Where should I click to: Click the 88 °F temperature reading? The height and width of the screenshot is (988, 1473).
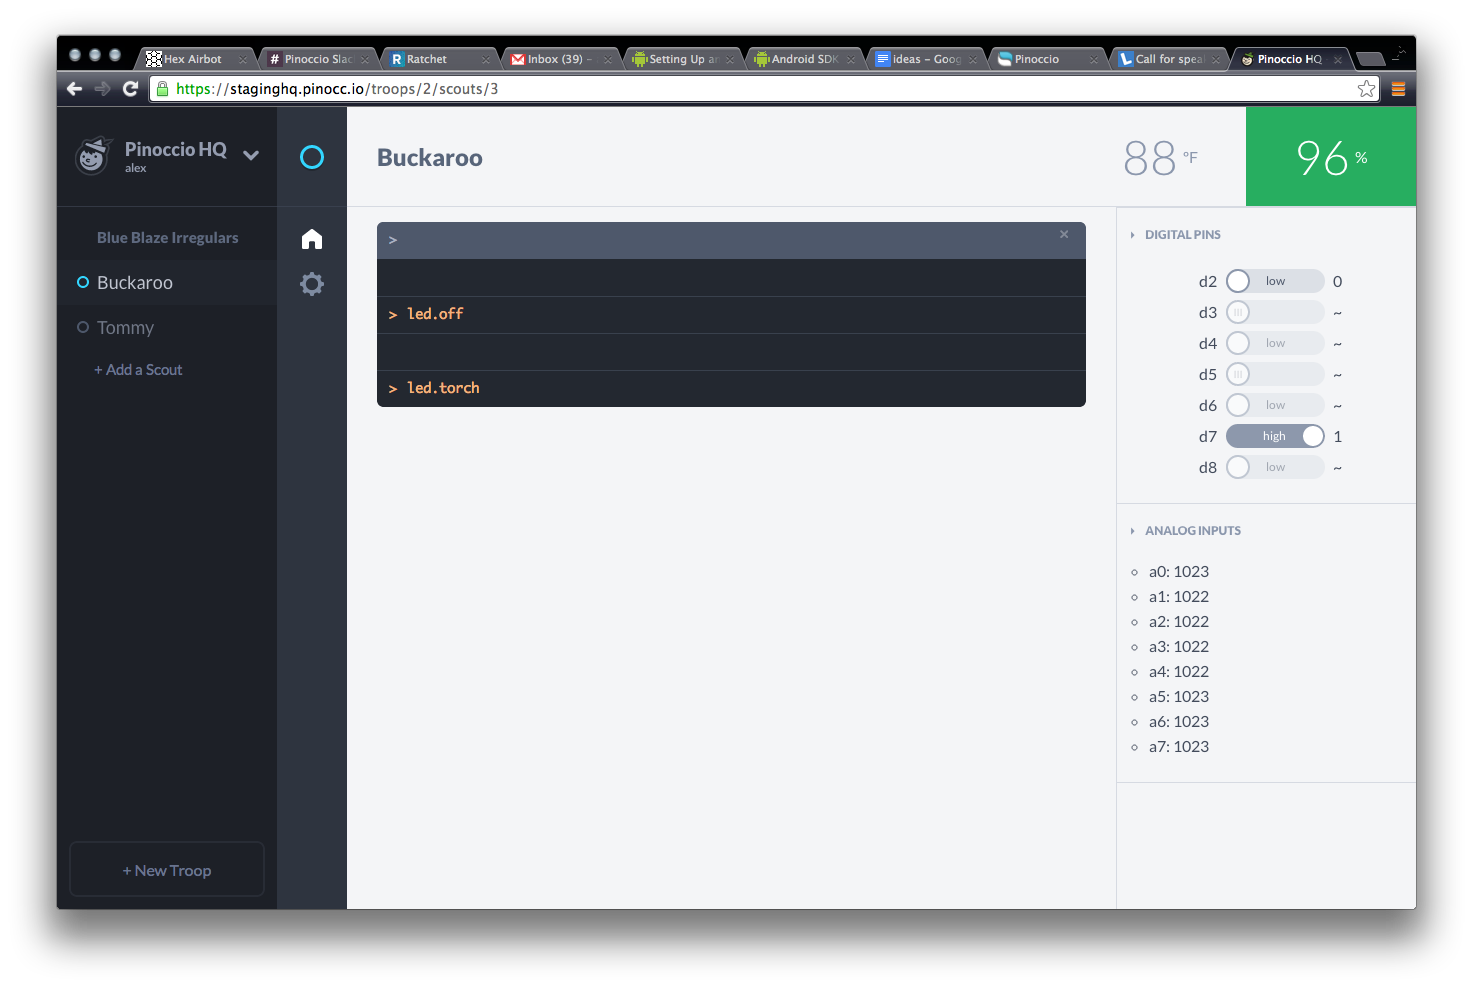pyautogui.click(x=1160, y=158)
